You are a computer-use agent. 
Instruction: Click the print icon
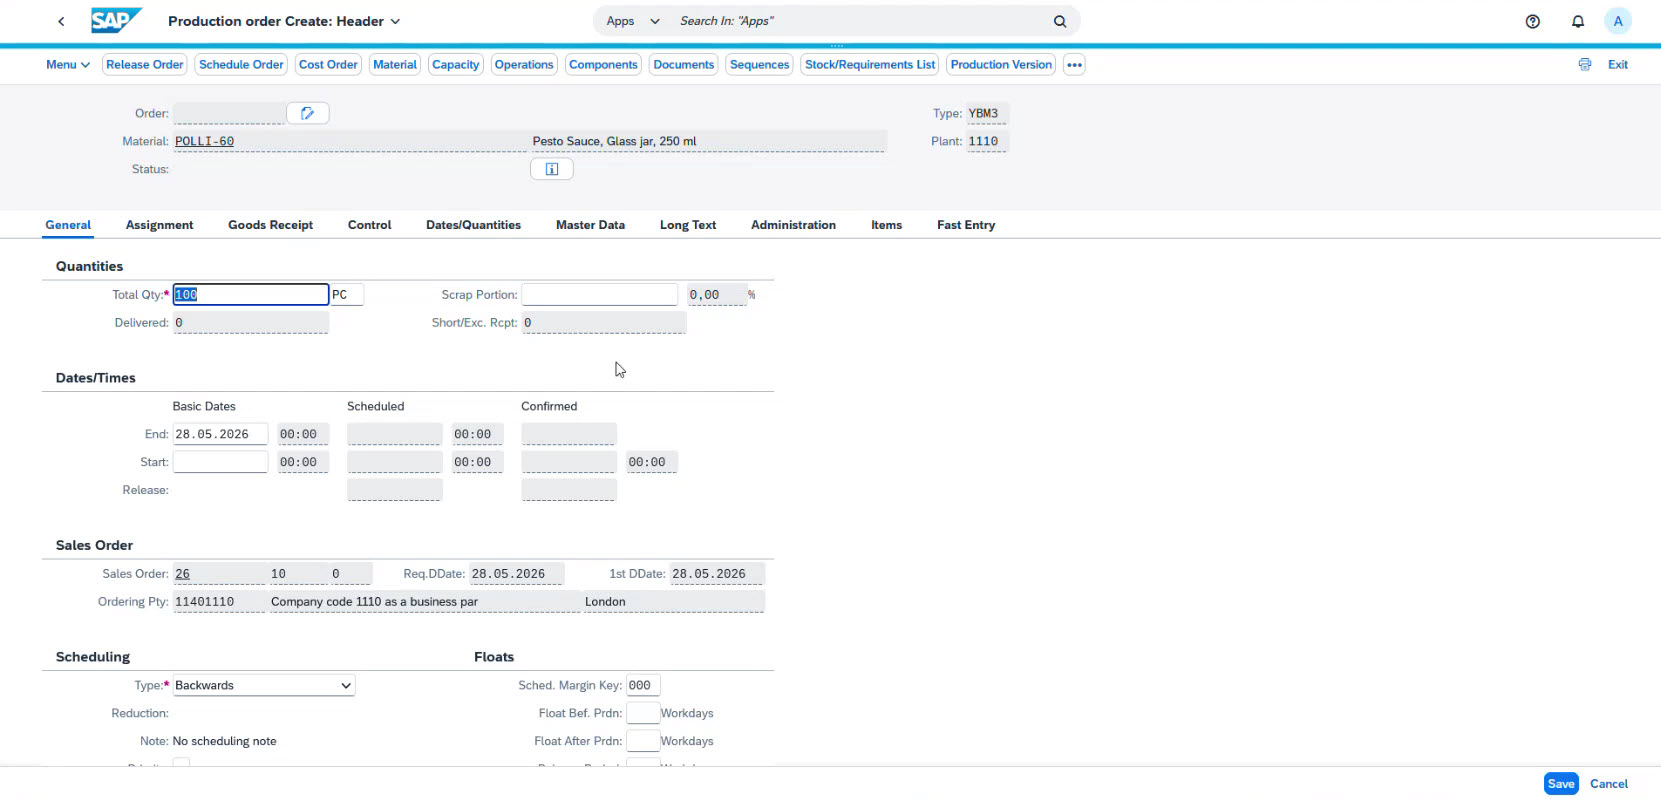[x=1585, y=64]
